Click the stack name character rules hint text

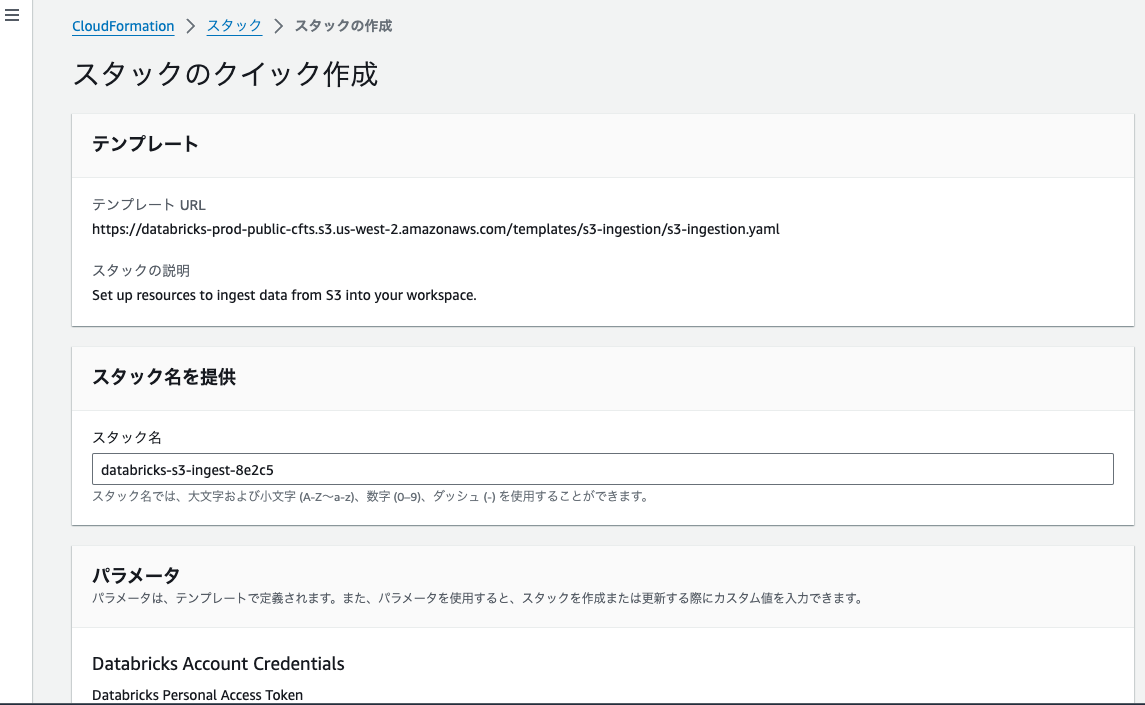(x=370, y=496)
